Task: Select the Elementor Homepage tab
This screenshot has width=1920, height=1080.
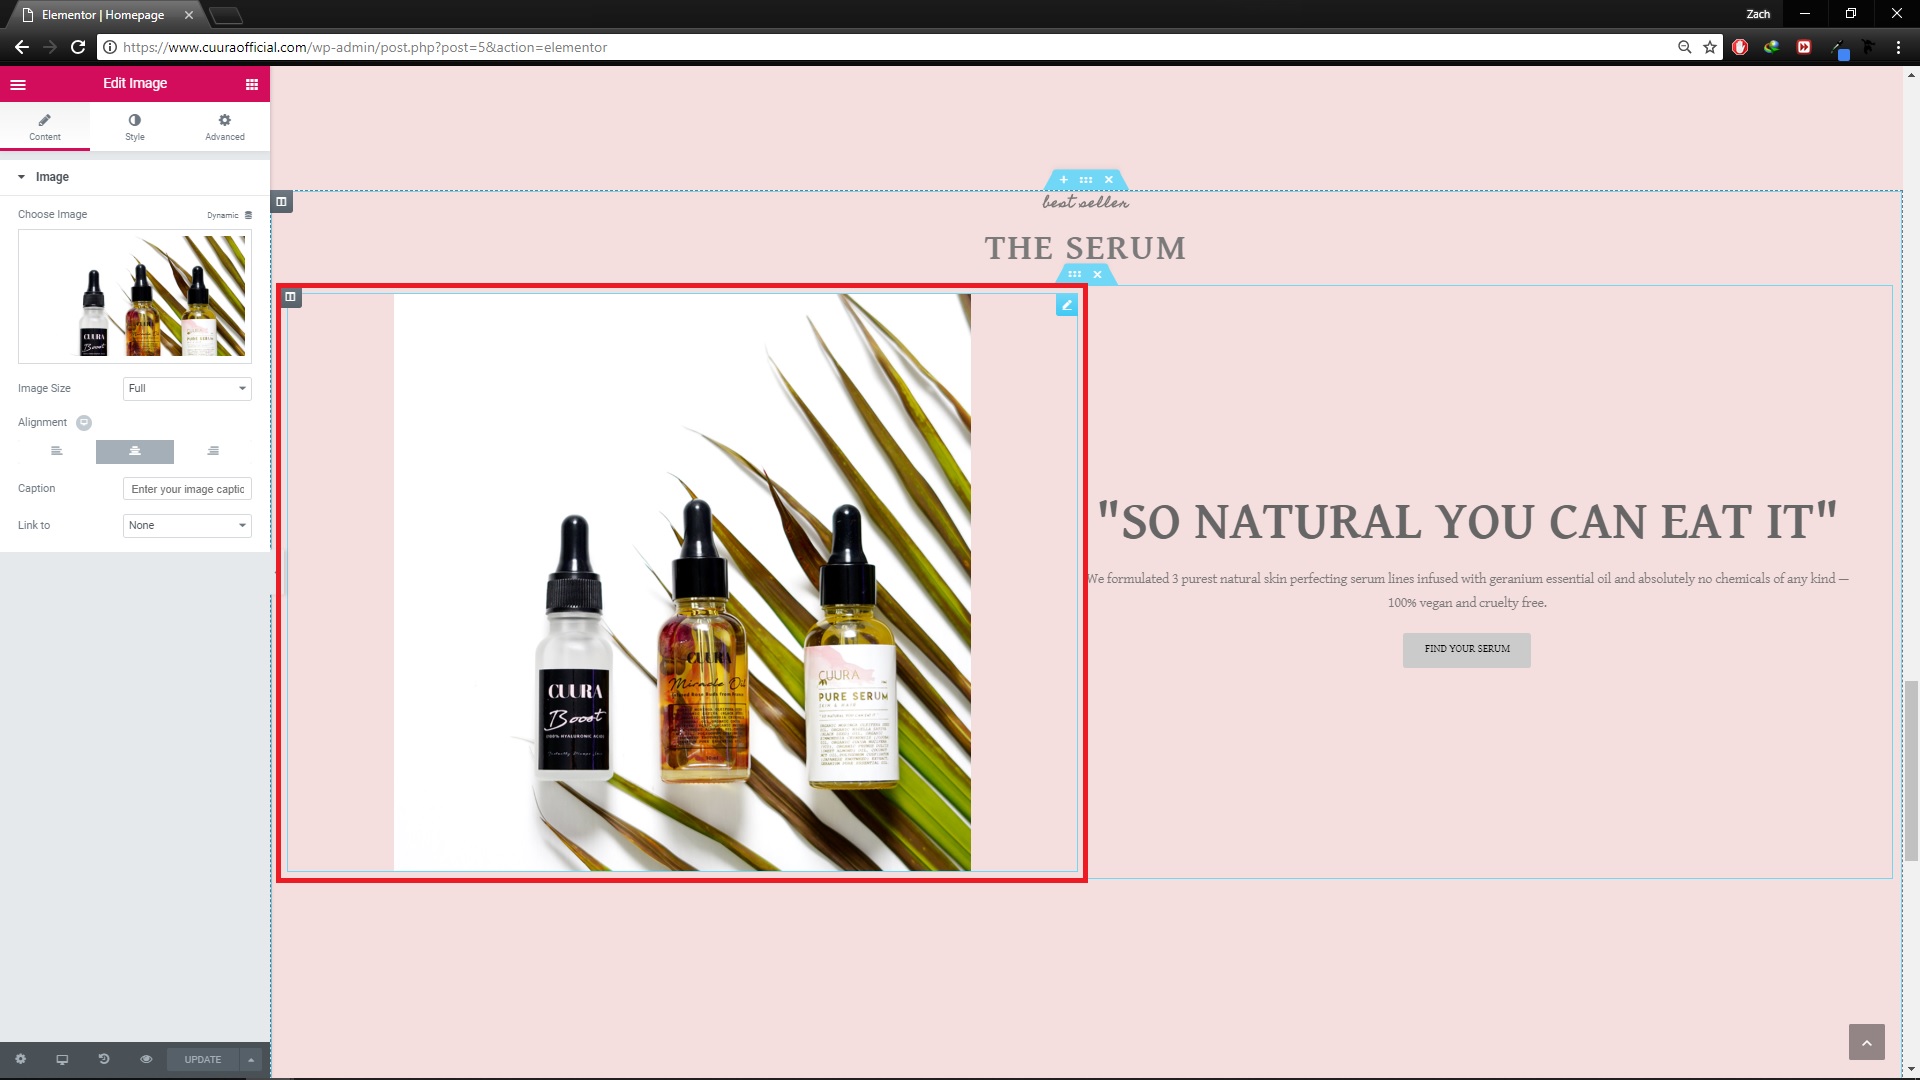Action: pos(105,15)
